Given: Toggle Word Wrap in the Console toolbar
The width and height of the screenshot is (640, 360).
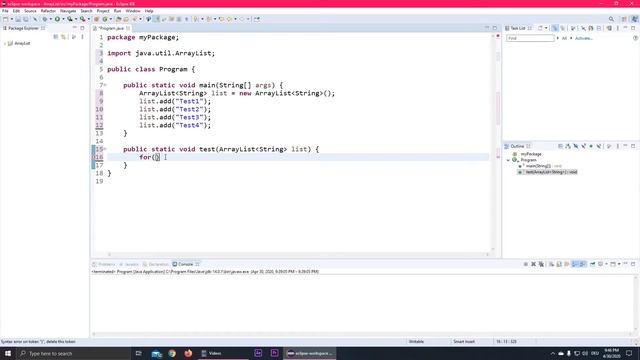Looking at the screenshot, I should click(567, 264).
